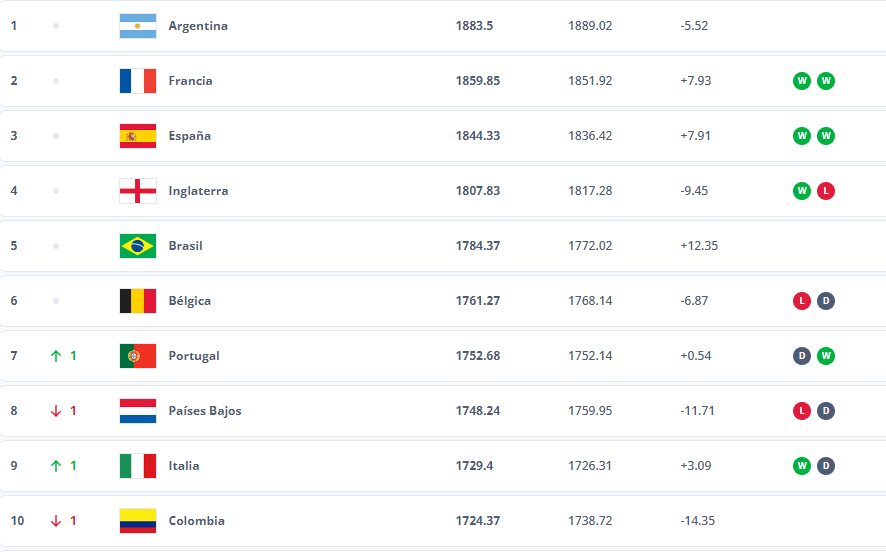Click Italy's gray D result badge
The height and width of the screenshot is (552, 886).
(x=826, y=466)
